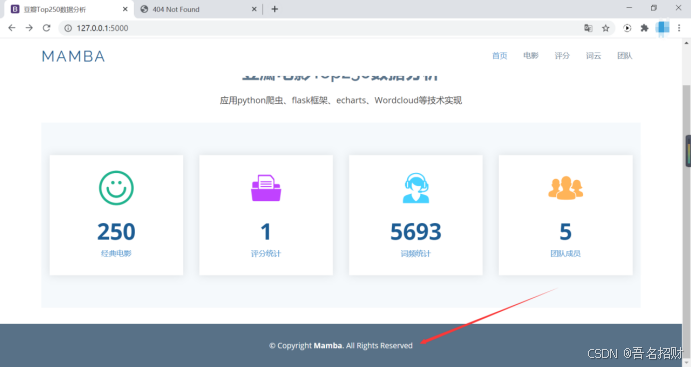Open Chrome three-dot menu
Viewport: 692px width, 368px height.
(679, 28)
